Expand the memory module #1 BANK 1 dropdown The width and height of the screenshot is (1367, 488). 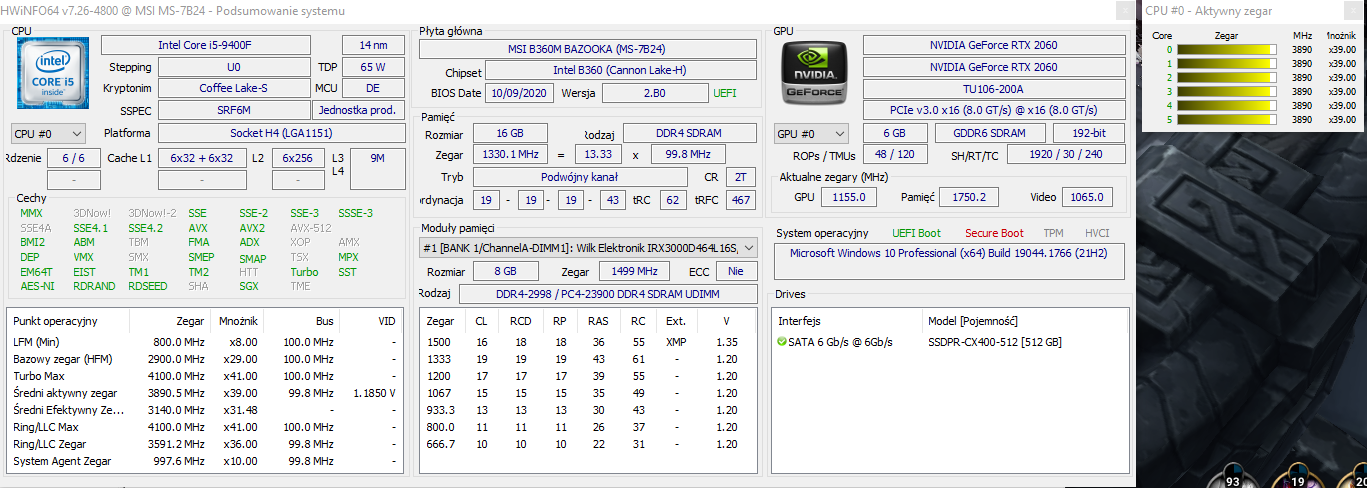[588, 248]
